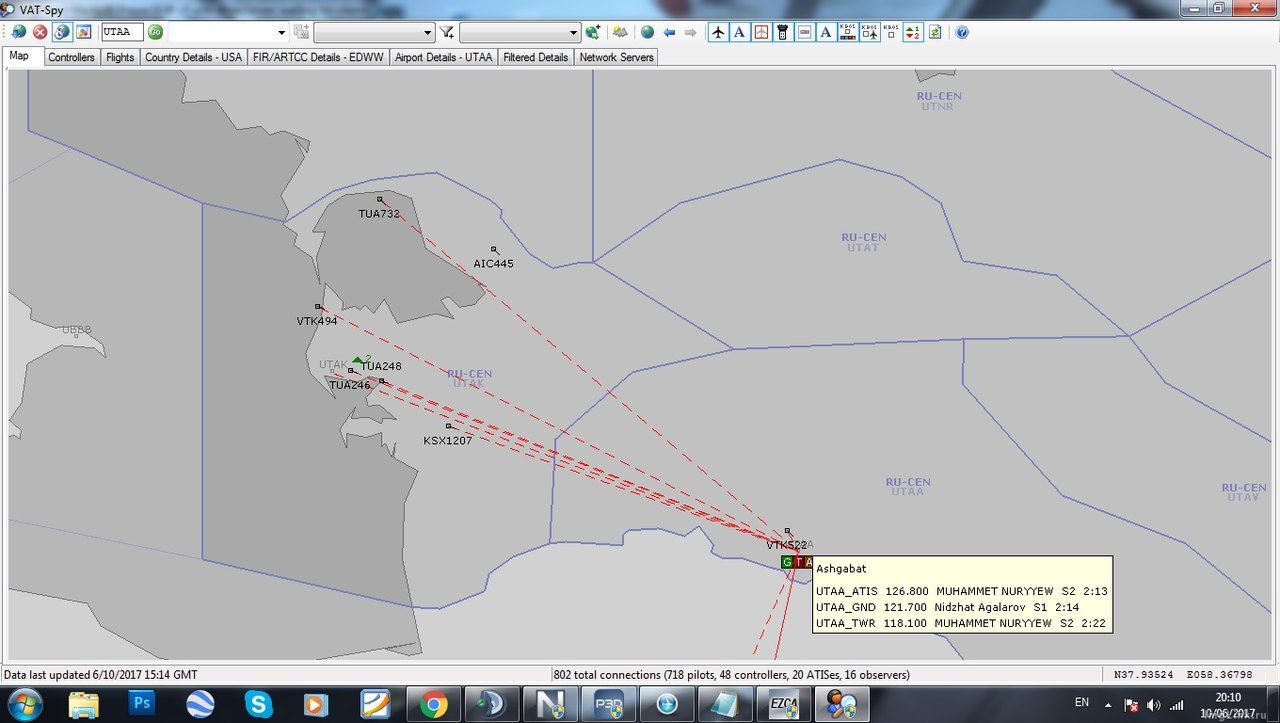Open the first grayed combo box dropdown

[x=427, y=32]
